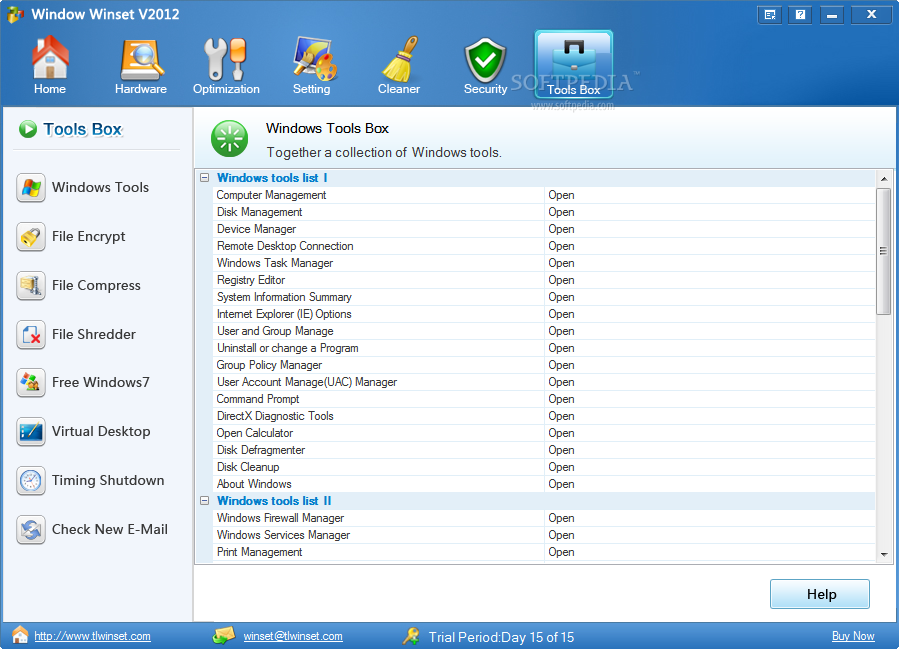Select the Timing Shutdown sidebar label

pos(108,480)
